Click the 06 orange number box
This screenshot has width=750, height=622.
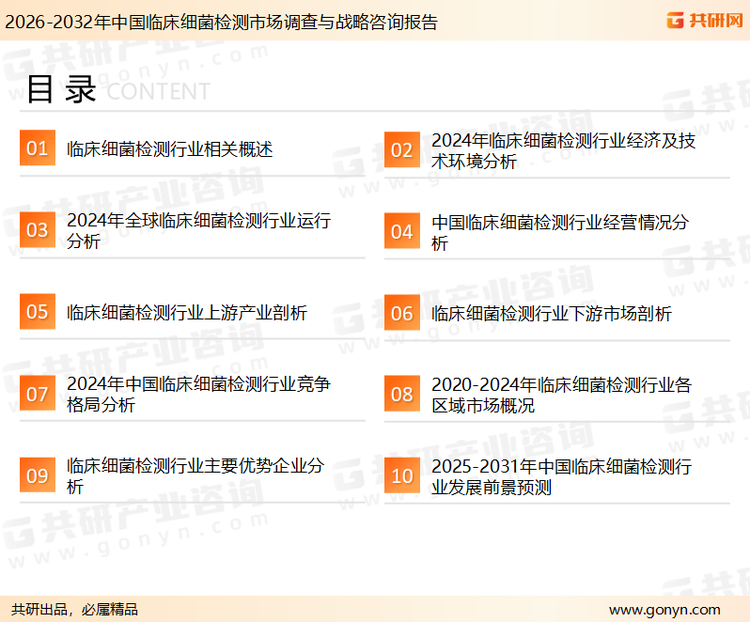point(401,313)
